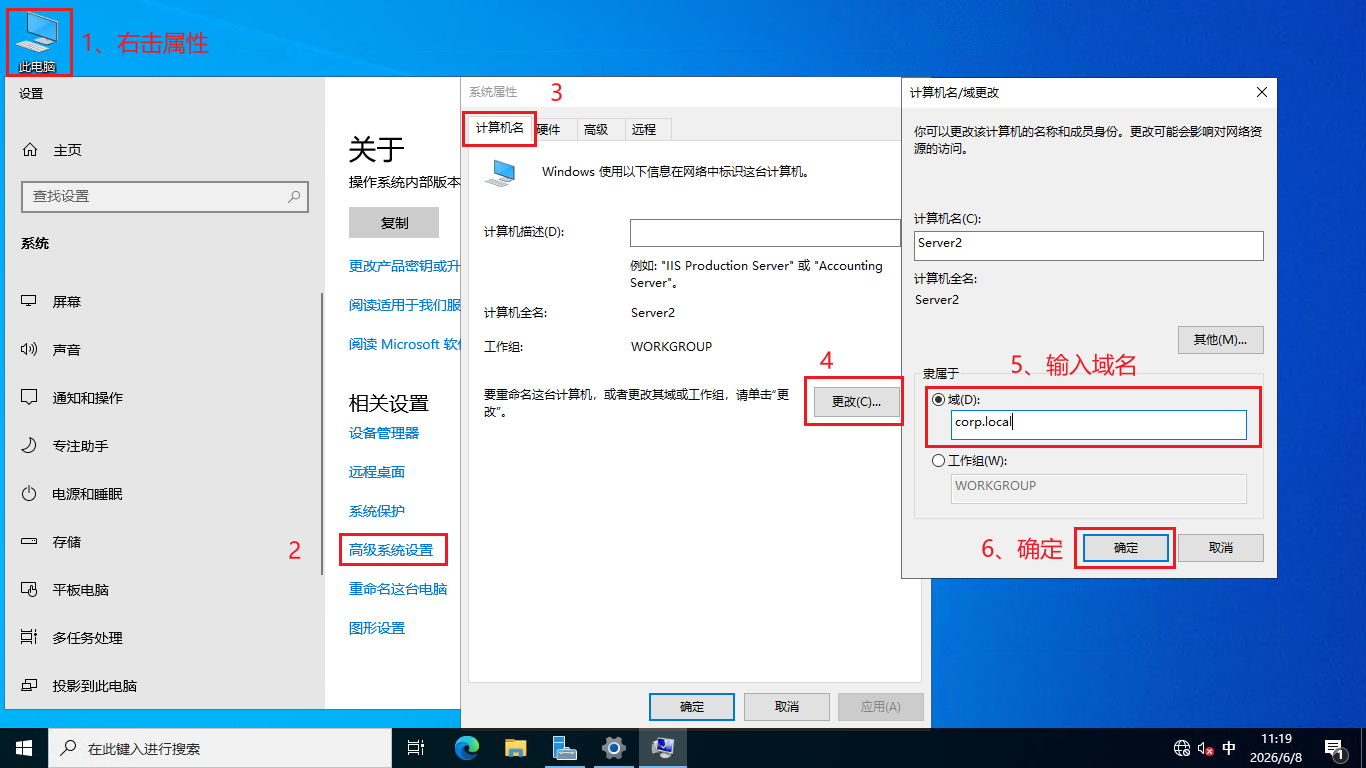This screenshot has width=1366, height=768.
Task: Open System Protection link
Action: 377,511
